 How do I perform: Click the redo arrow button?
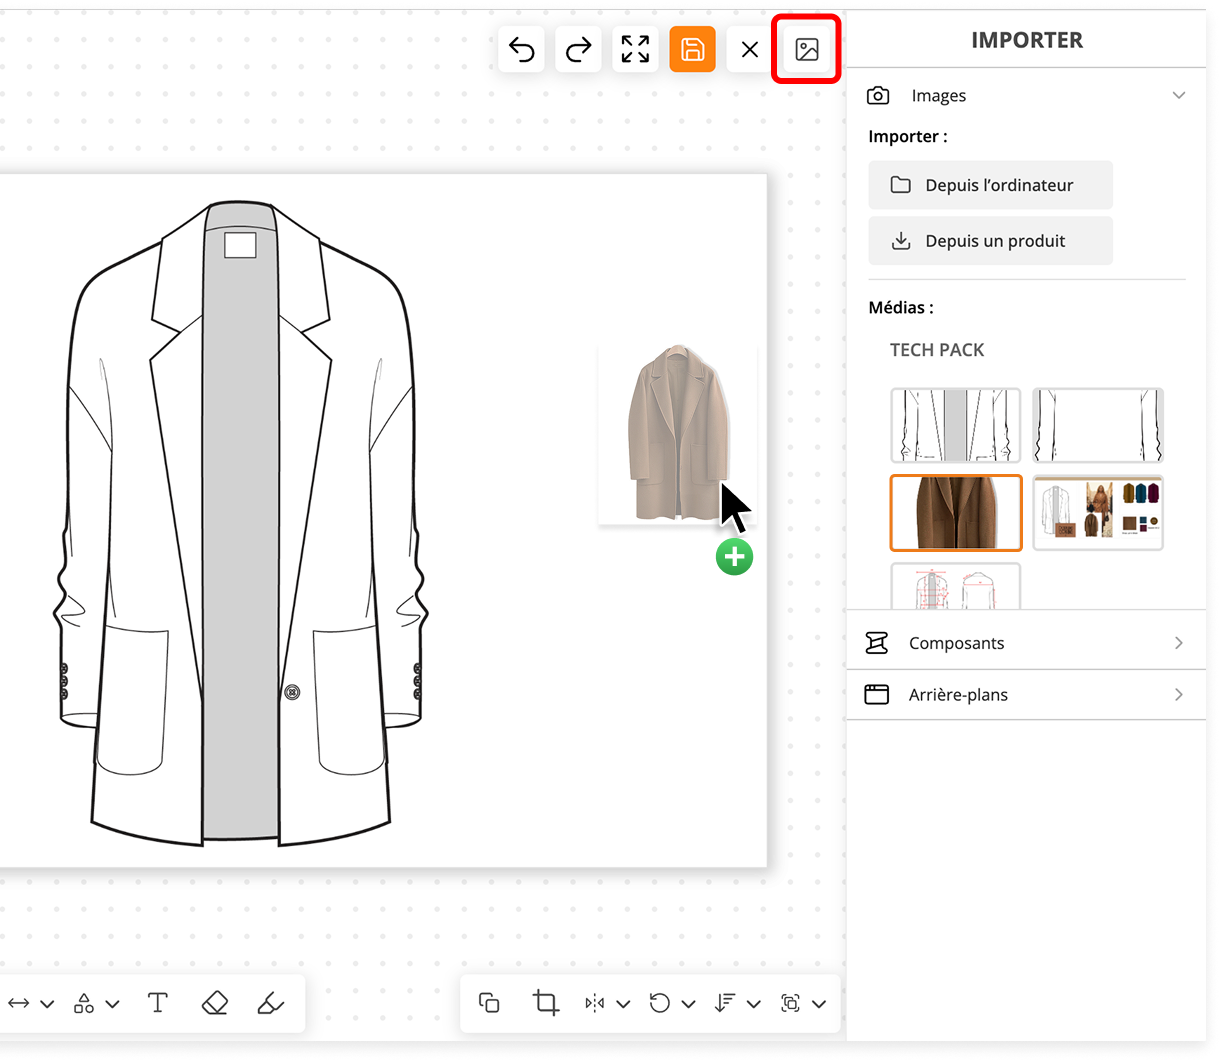(578, 50)
